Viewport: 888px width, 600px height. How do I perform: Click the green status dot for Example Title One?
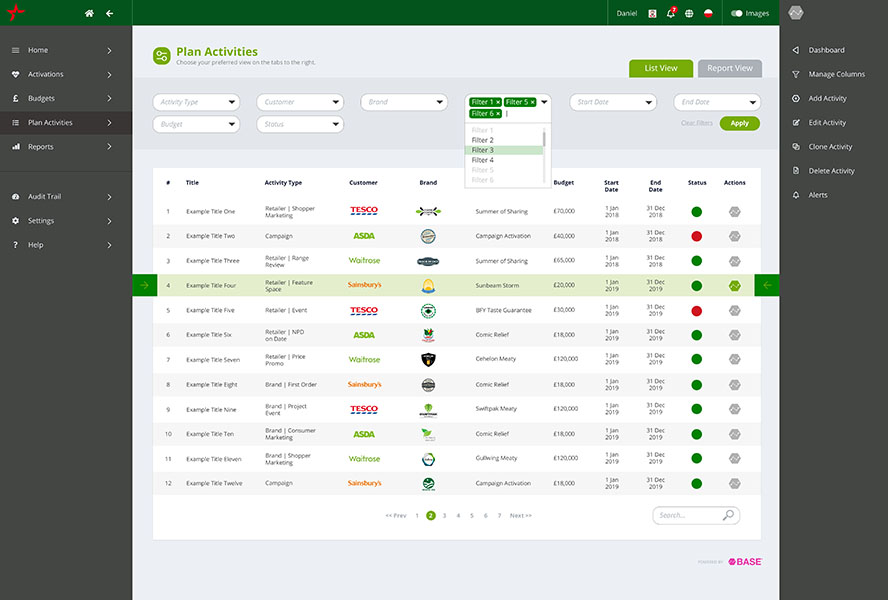tap(697, 212)
